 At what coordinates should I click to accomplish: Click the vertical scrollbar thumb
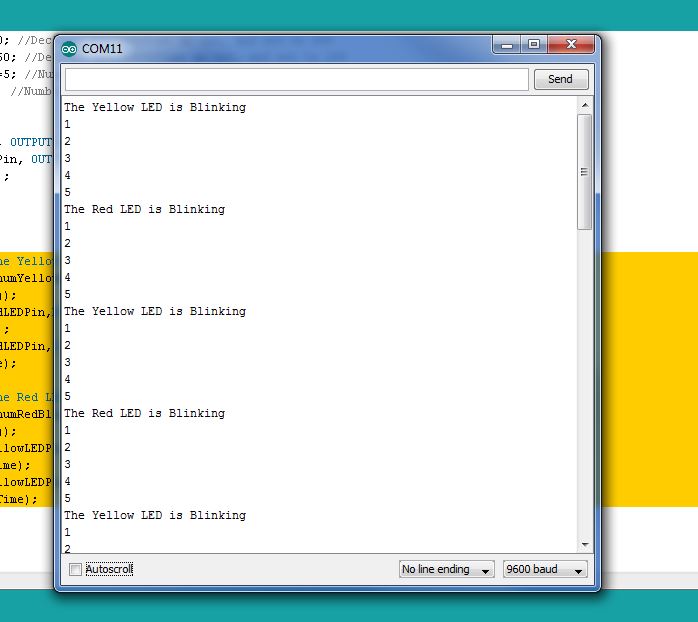[584, 172]
